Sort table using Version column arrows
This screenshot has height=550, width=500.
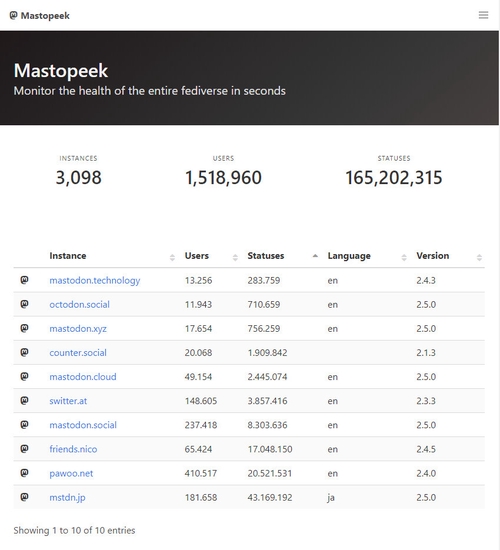point(479,257)
